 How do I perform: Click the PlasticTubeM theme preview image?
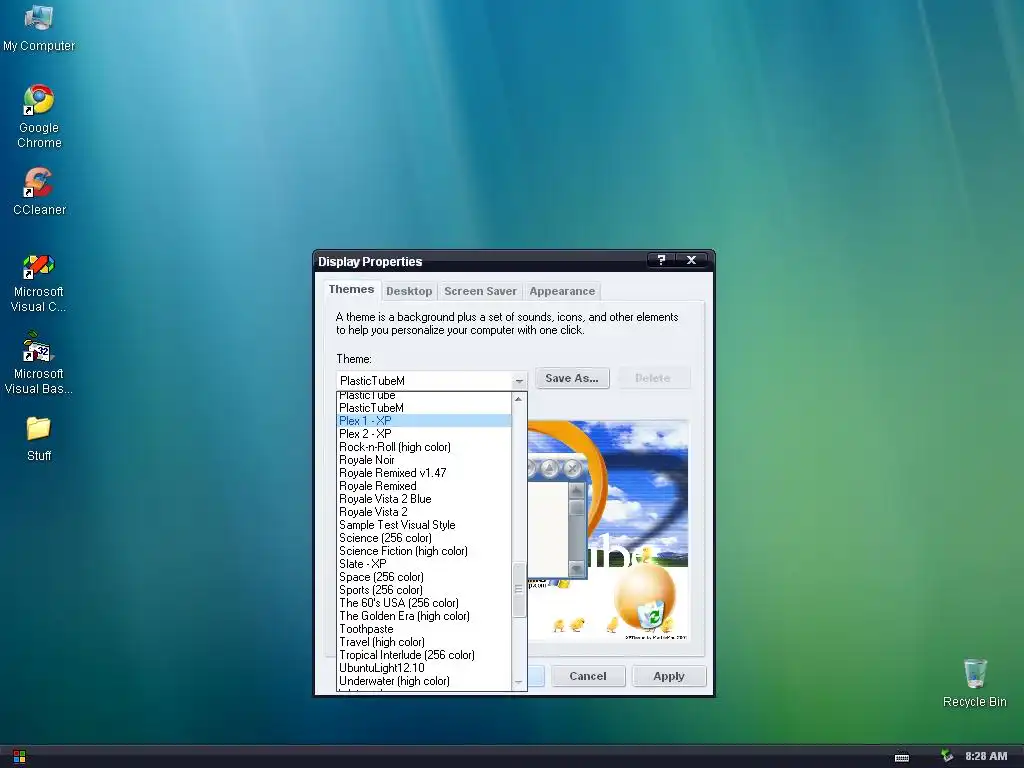point(607,531)
